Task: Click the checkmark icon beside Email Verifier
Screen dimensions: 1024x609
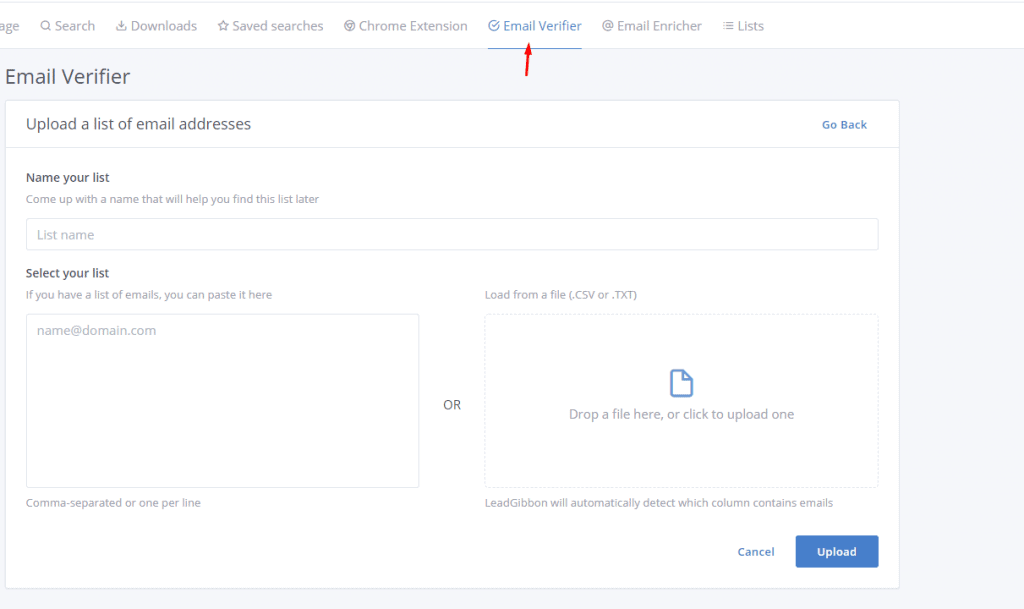Action: [x=494, y=26]
